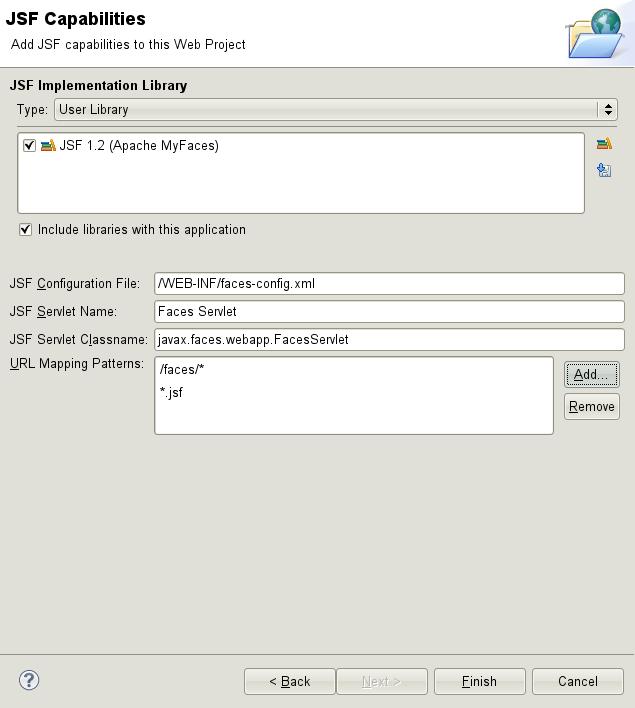Focus the JSF Servlet Name field
Screen dimensions: 635x708
[x=388, y=312]
